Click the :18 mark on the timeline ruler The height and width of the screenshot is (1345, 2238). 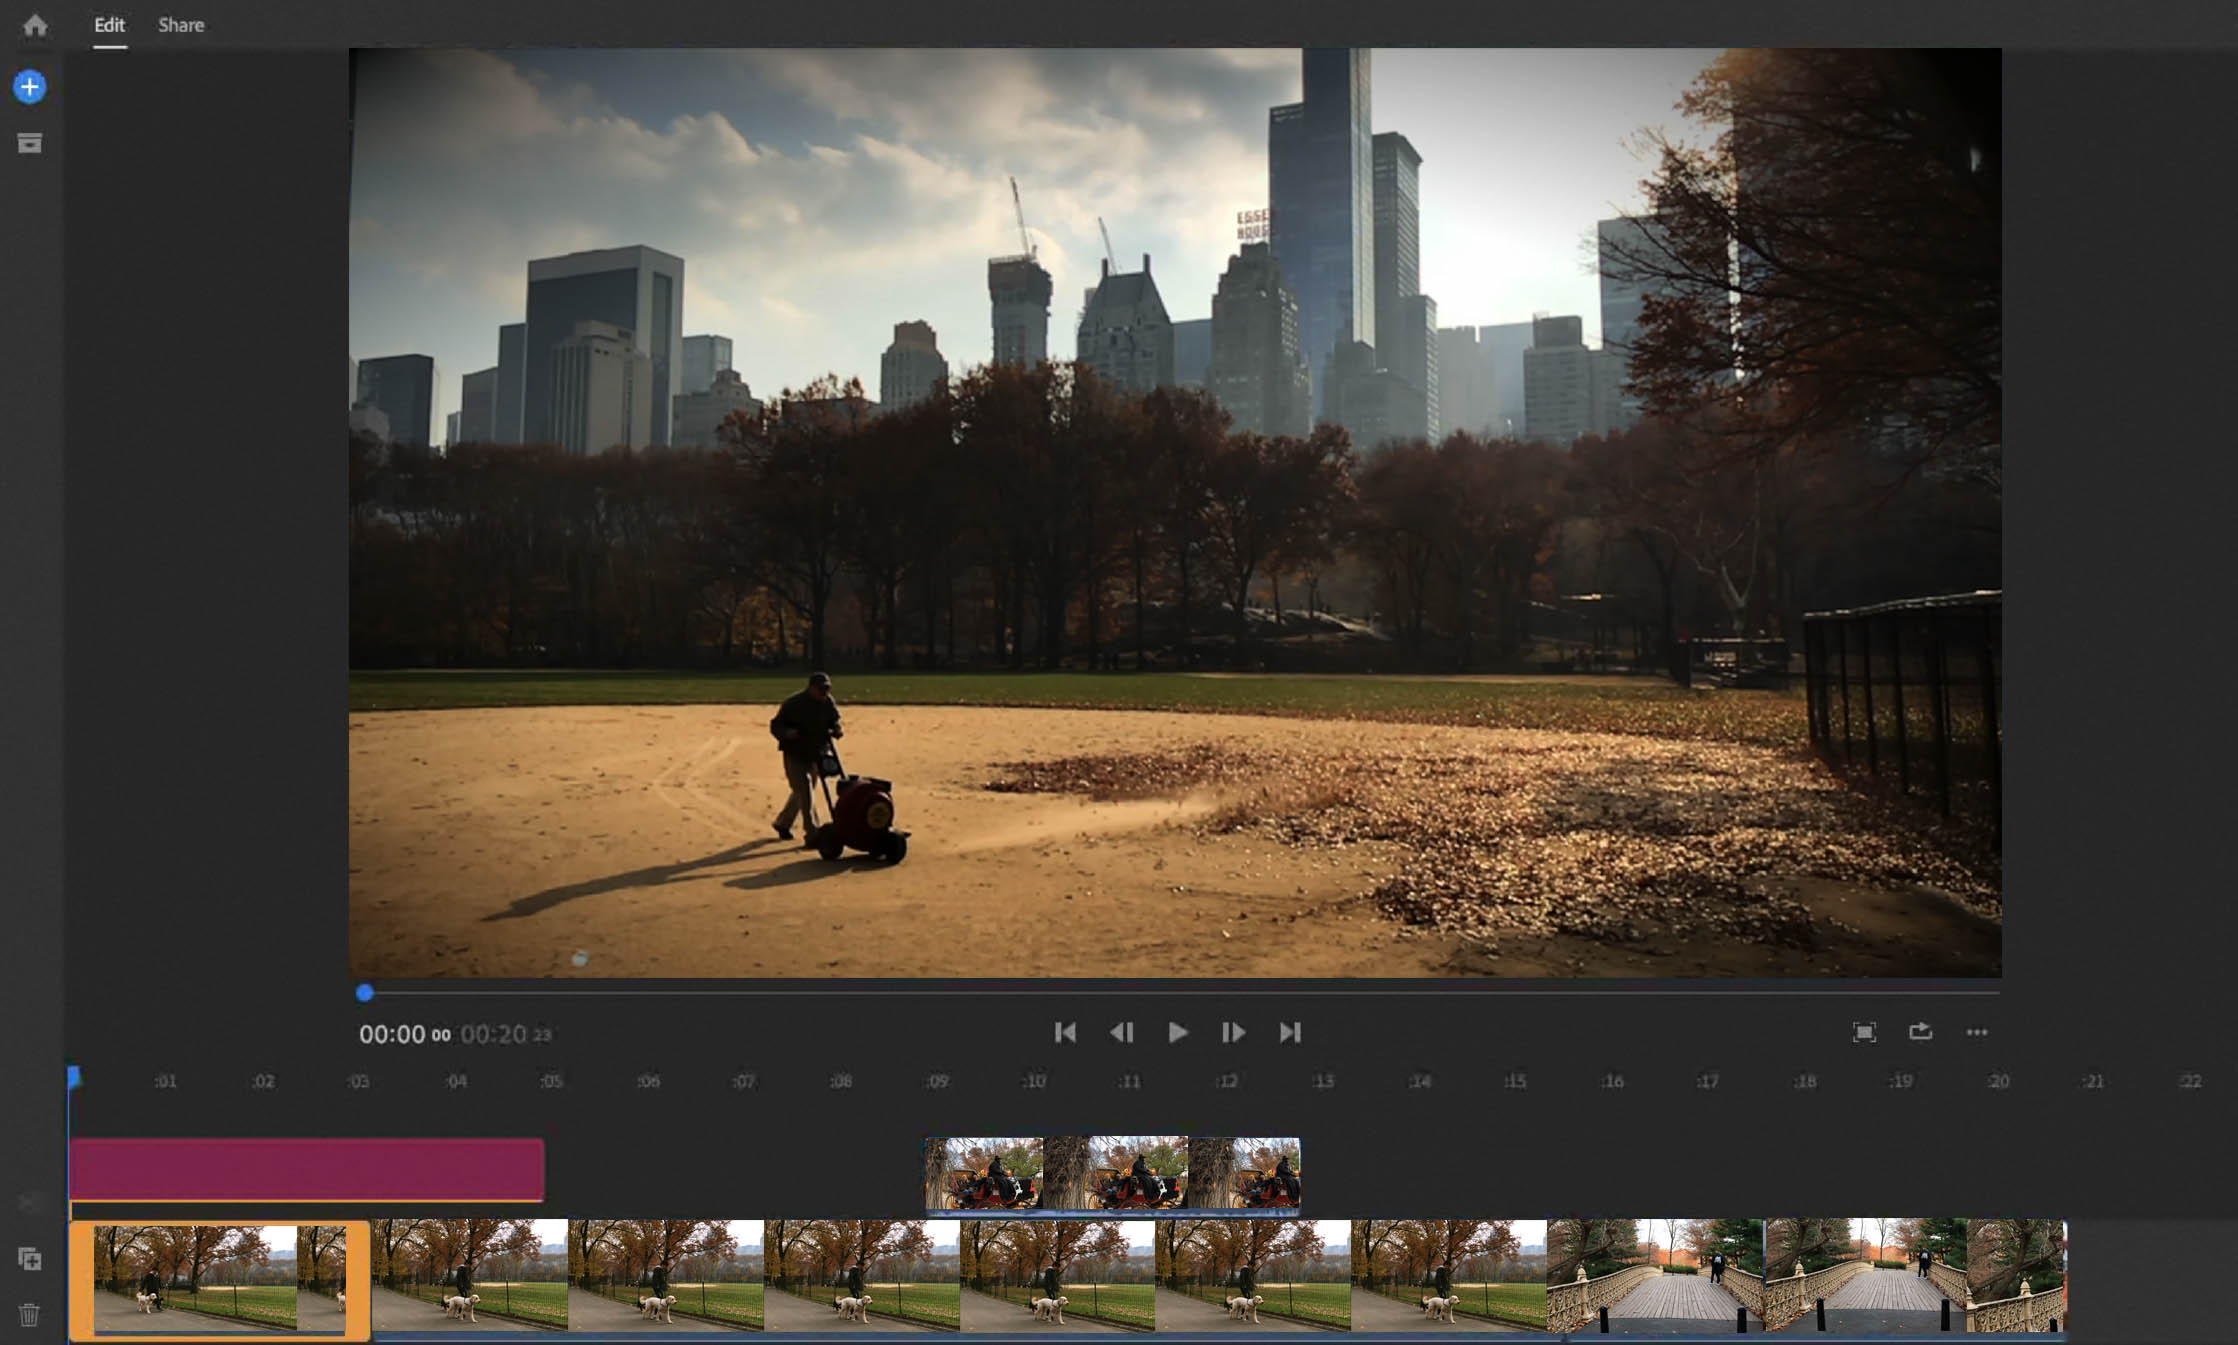coord(1805,1081)
